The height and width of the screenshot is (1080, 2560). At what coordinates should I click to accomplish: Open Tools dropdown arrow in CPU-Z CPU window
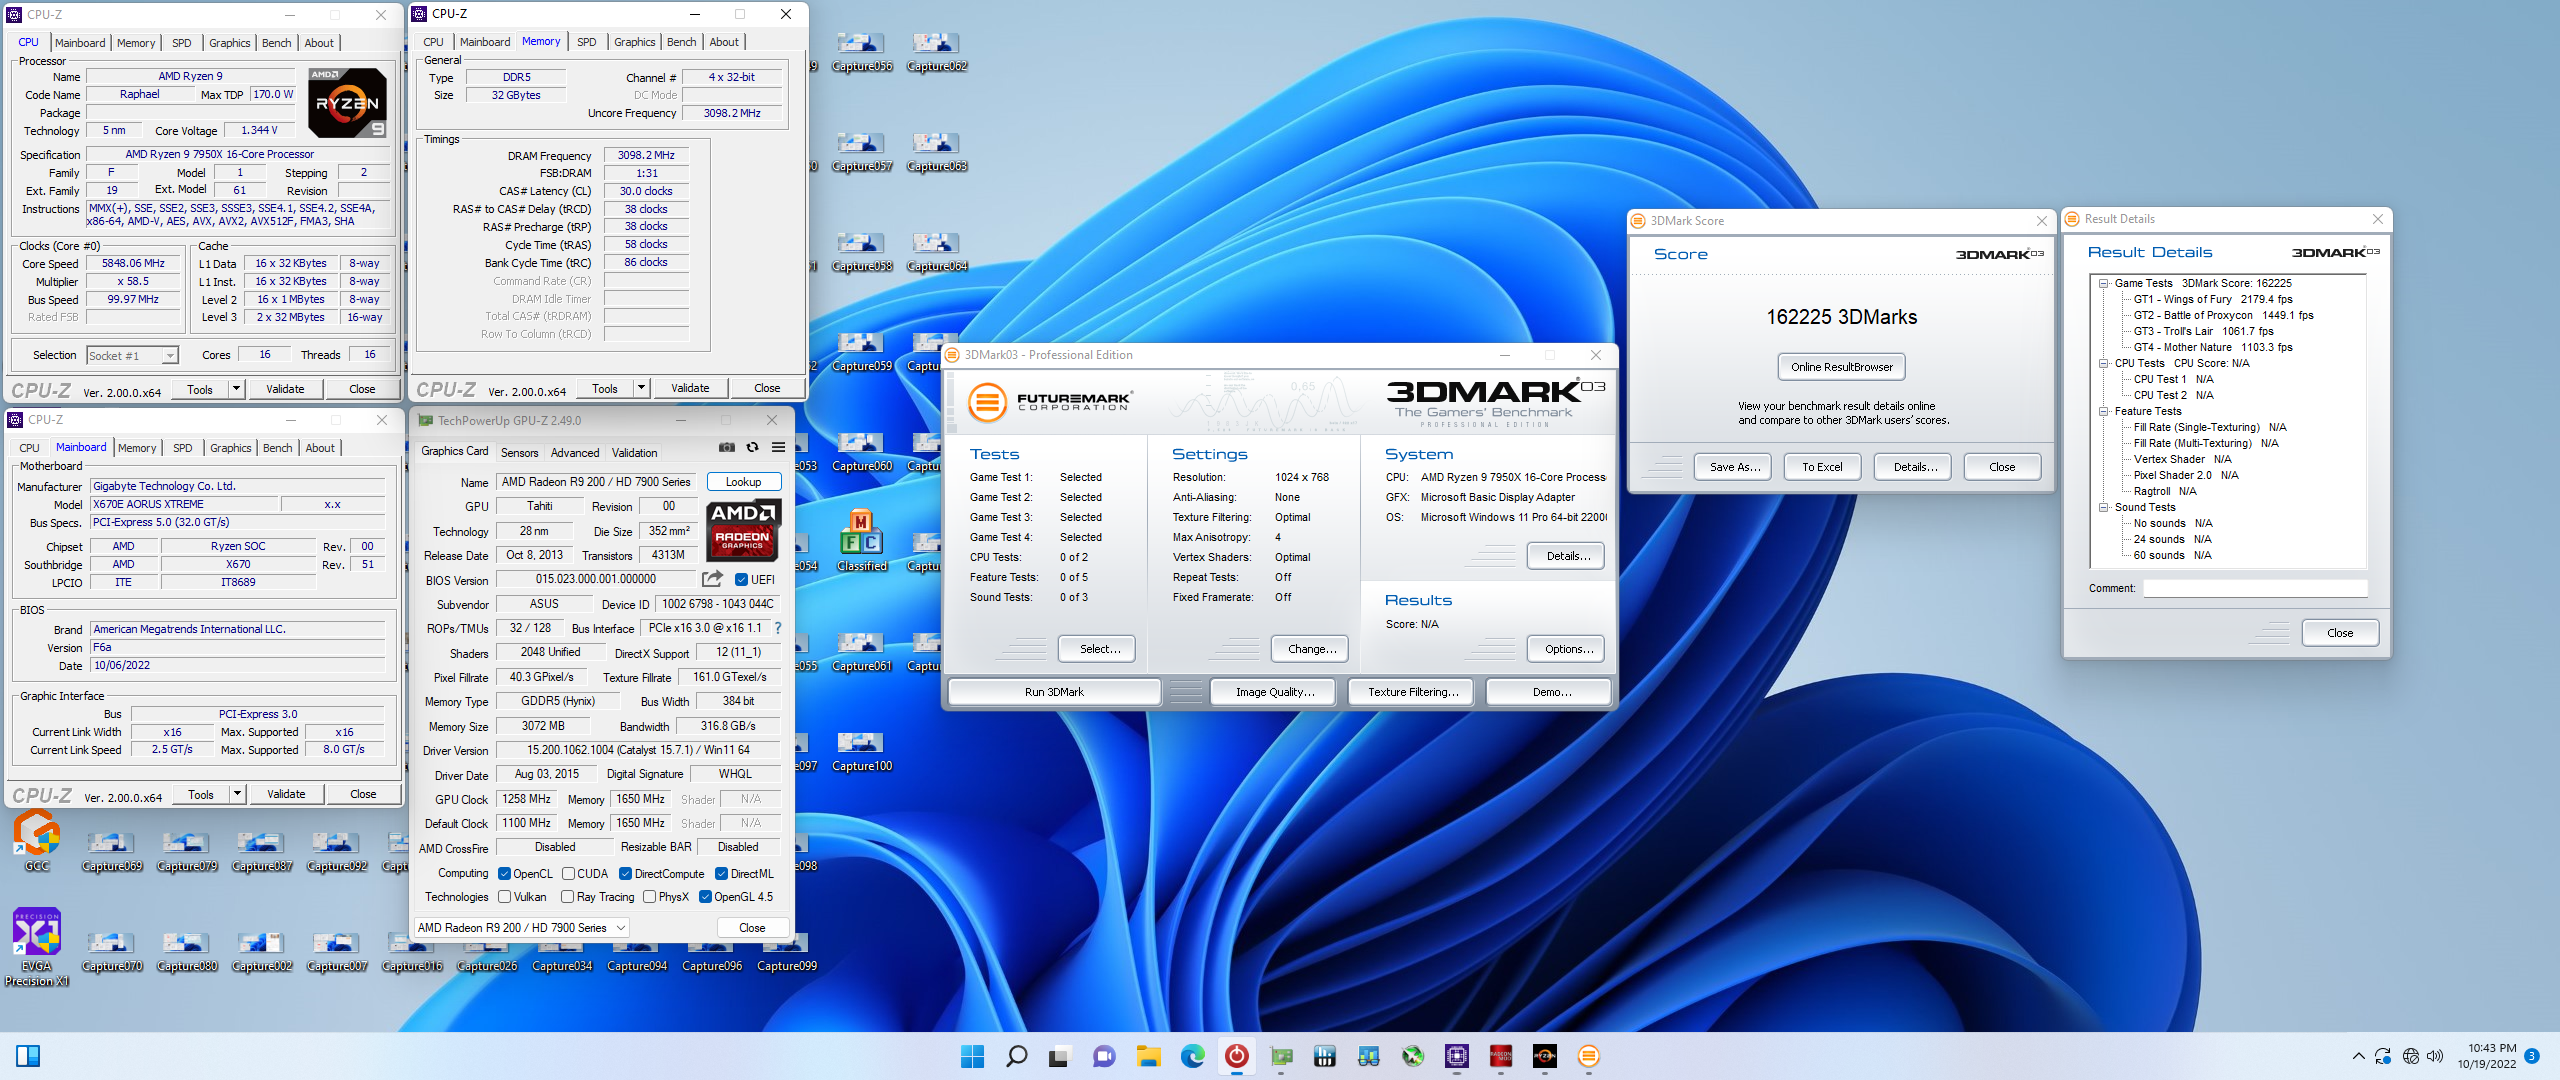pos(237,389)
